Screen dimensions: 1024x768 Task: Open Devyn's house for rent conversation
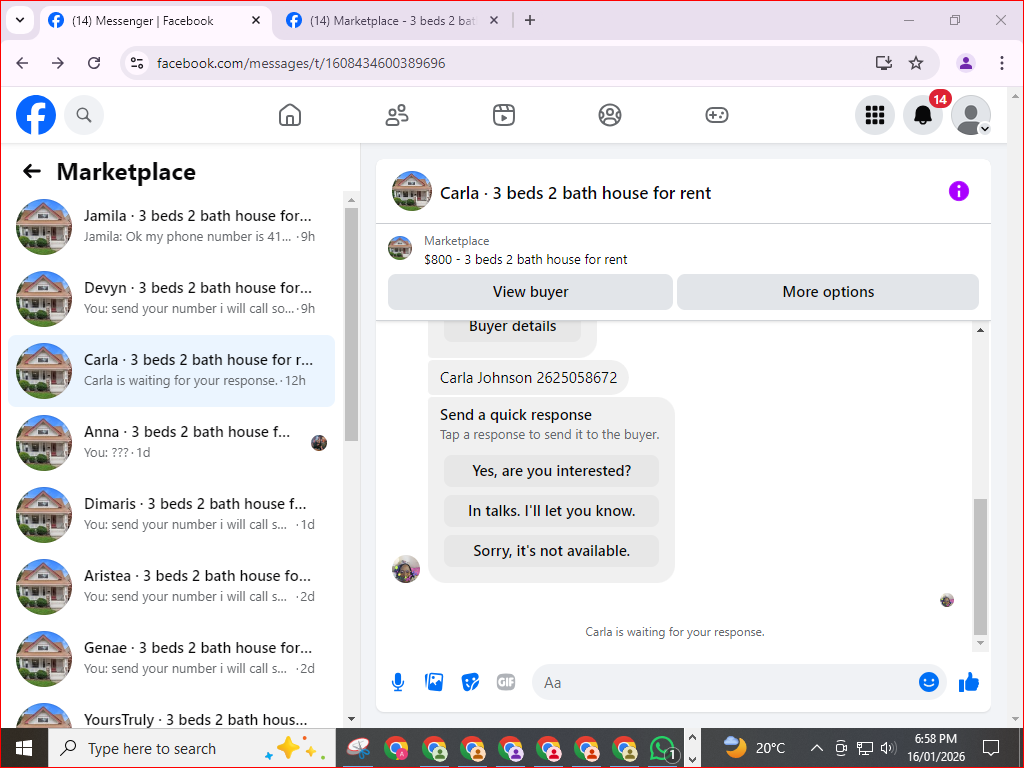point(172,298)
